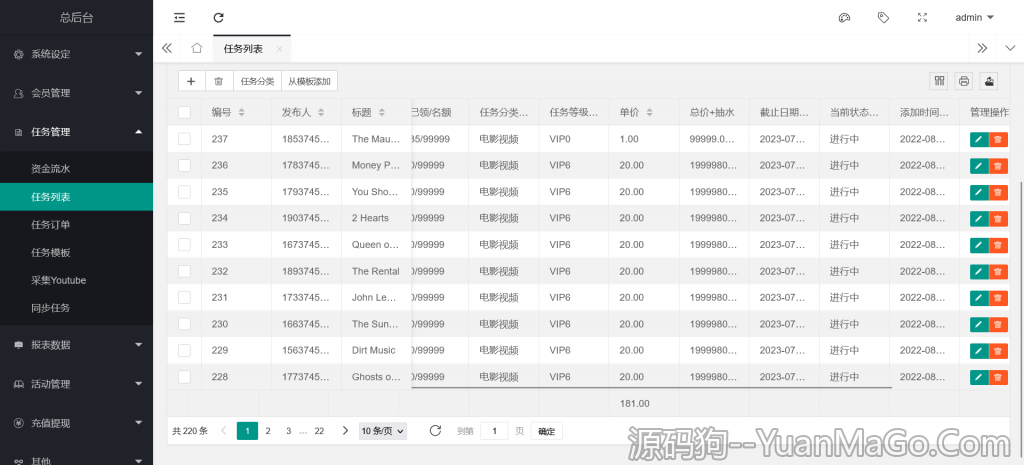Jump to last page 22
The image size is (1024, 465).
319,430
